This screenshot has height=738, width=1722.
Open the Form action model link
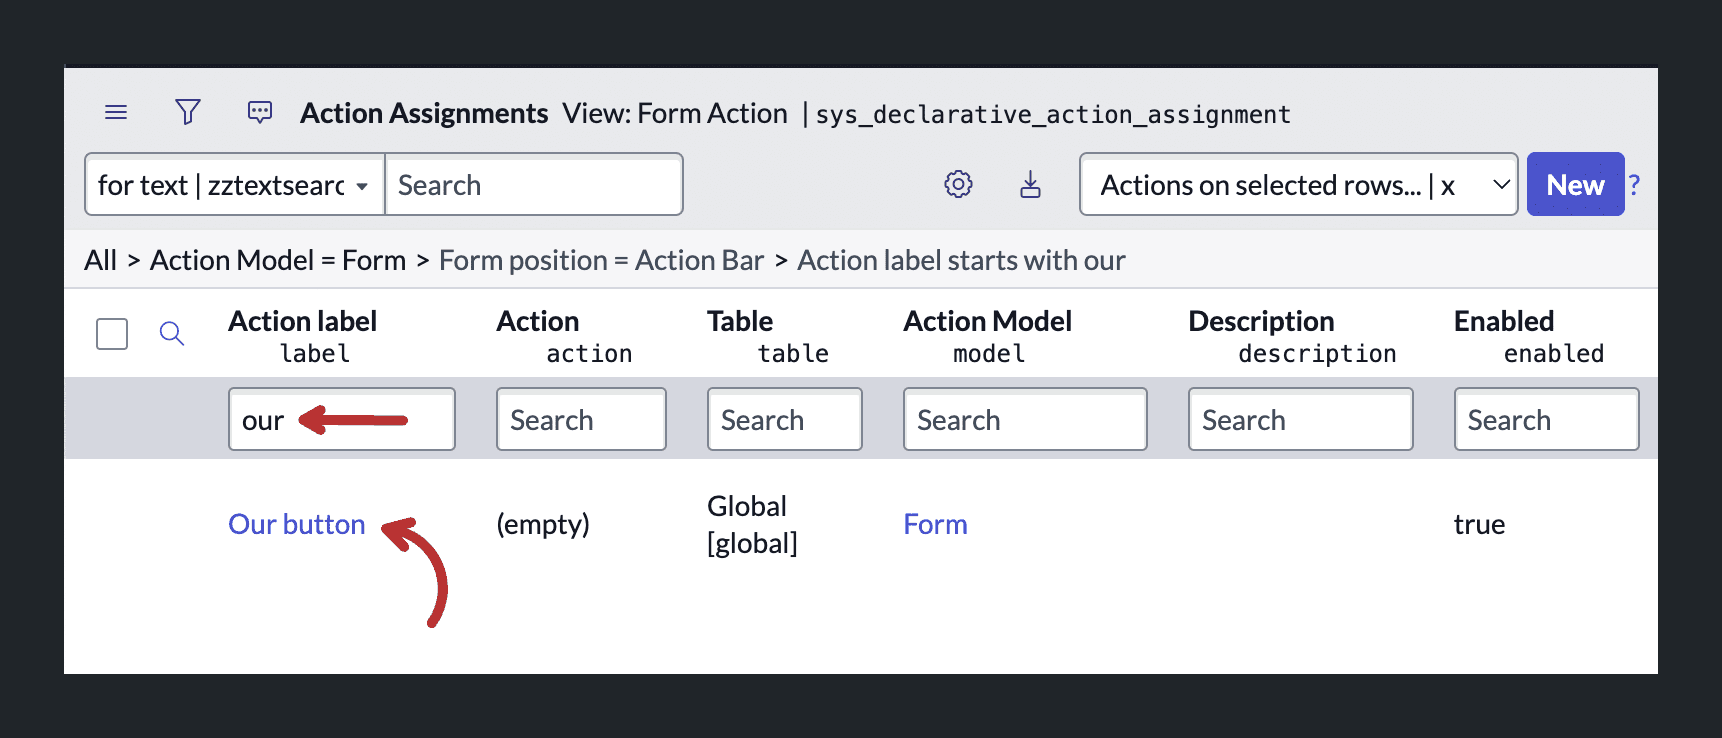tap(935, 524)
